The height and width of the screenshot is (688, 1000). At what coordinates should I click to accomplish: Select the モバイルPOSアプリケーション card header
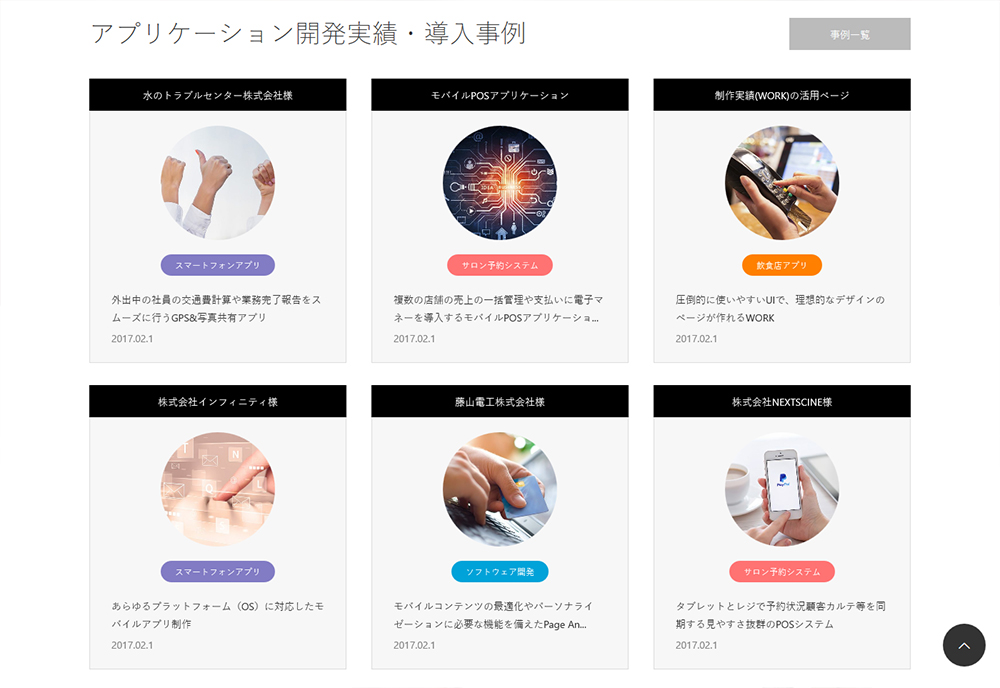(x=500, y=95)
